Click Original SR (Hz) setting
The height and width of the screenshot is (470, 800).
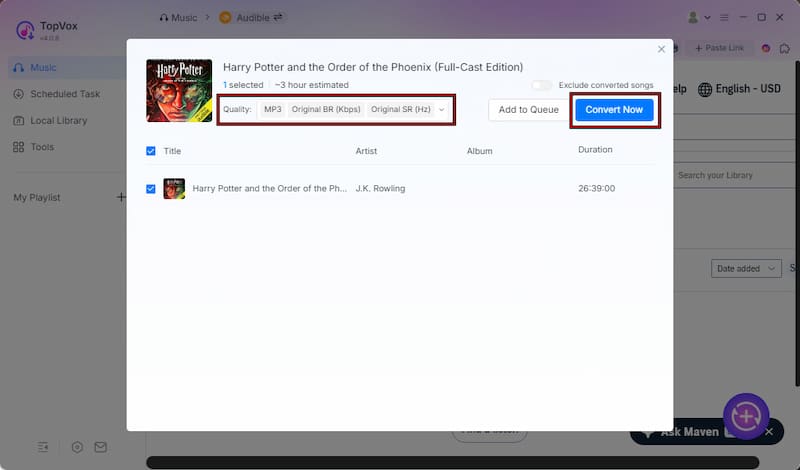401,109
